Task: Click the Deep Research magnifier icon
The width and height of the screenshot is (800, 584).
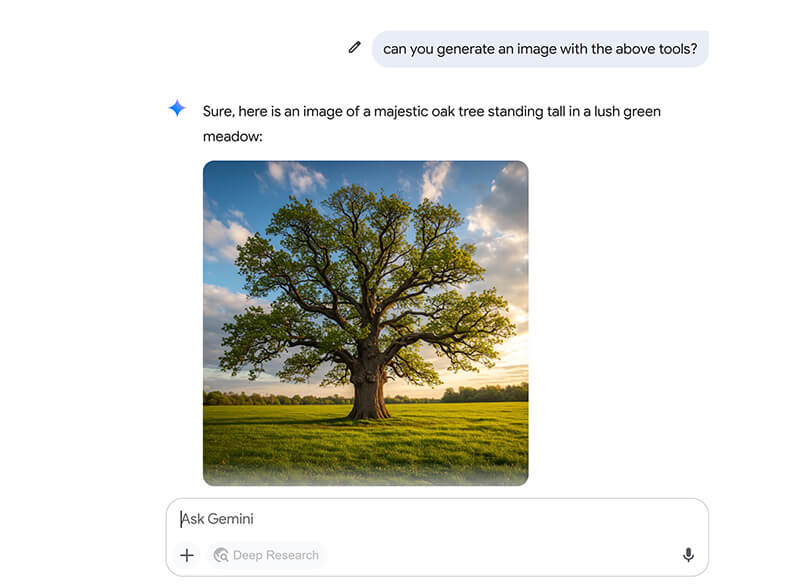Action: (x=221, y=555)
